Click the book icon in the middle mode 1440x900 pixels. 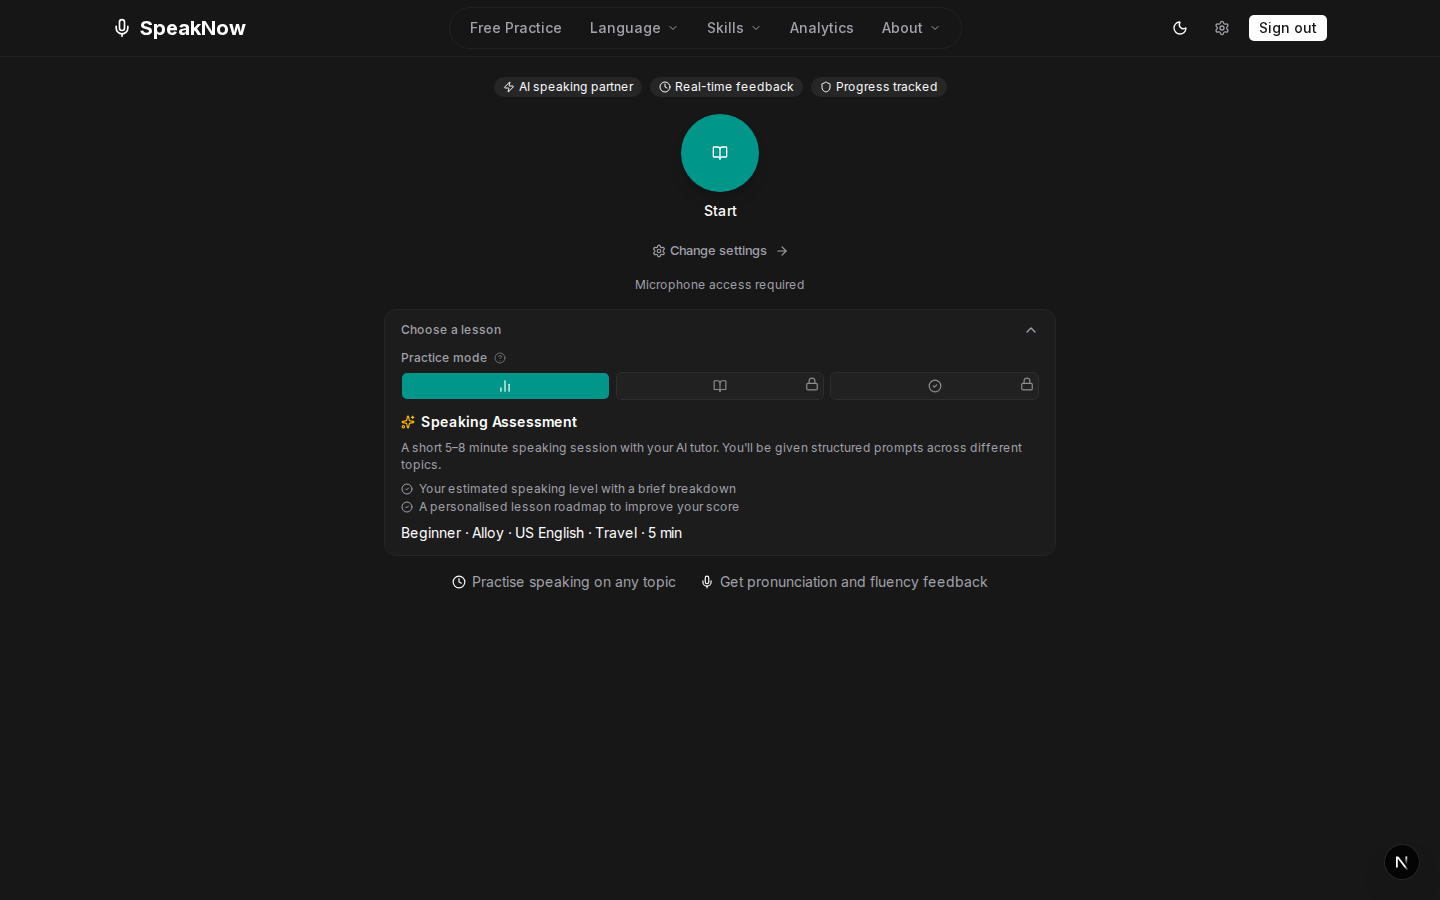coord(719,386)
